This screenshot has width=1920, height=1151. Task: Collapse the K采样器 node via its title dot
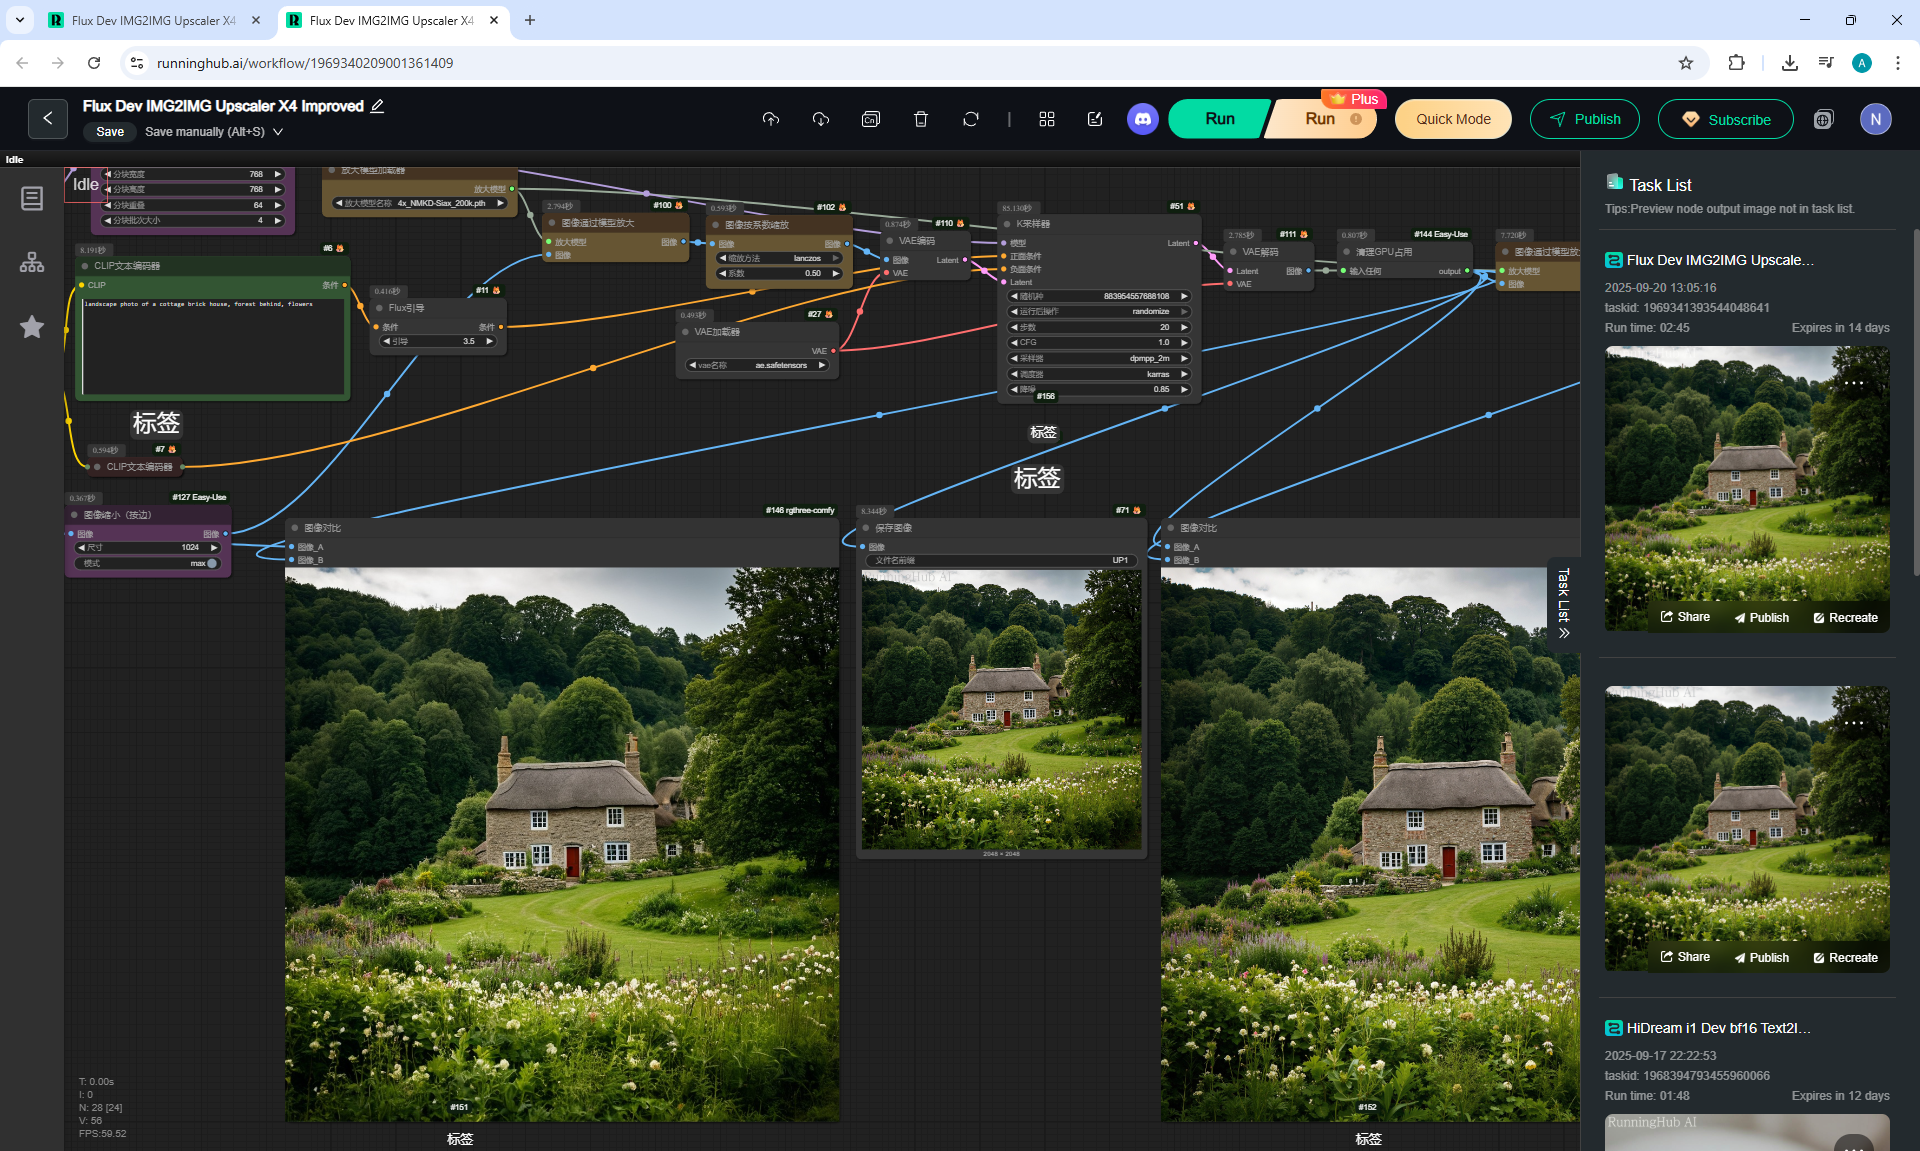[x=1007, y=224]
